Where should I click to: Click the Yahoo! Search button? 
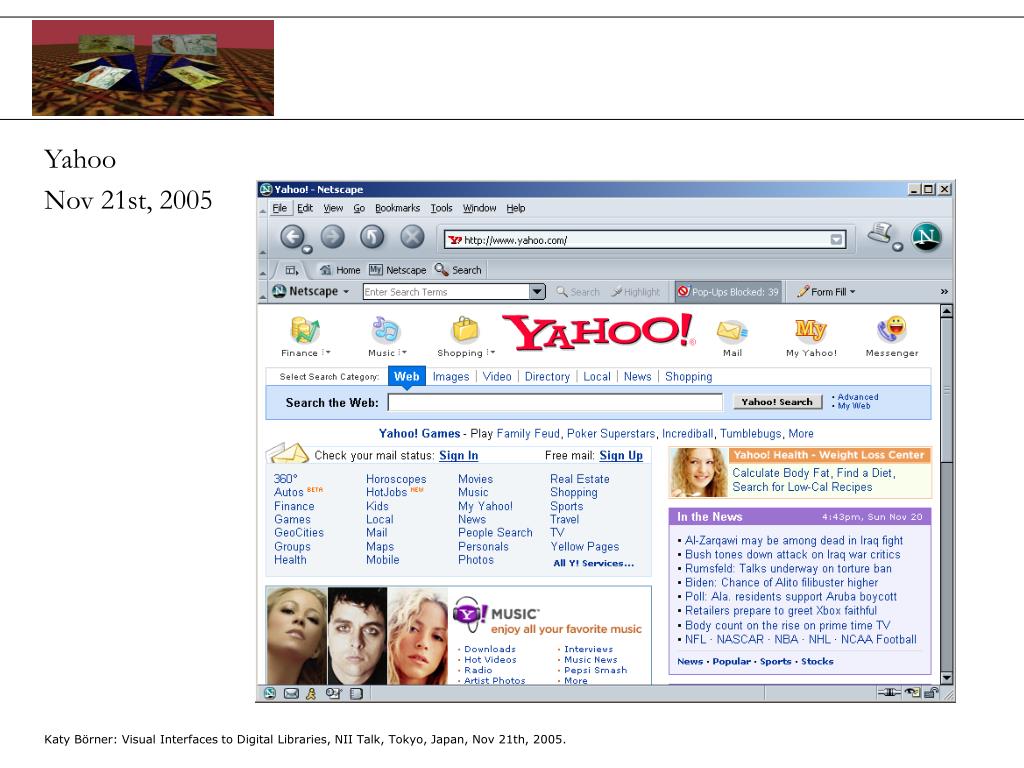coord(777,402)
